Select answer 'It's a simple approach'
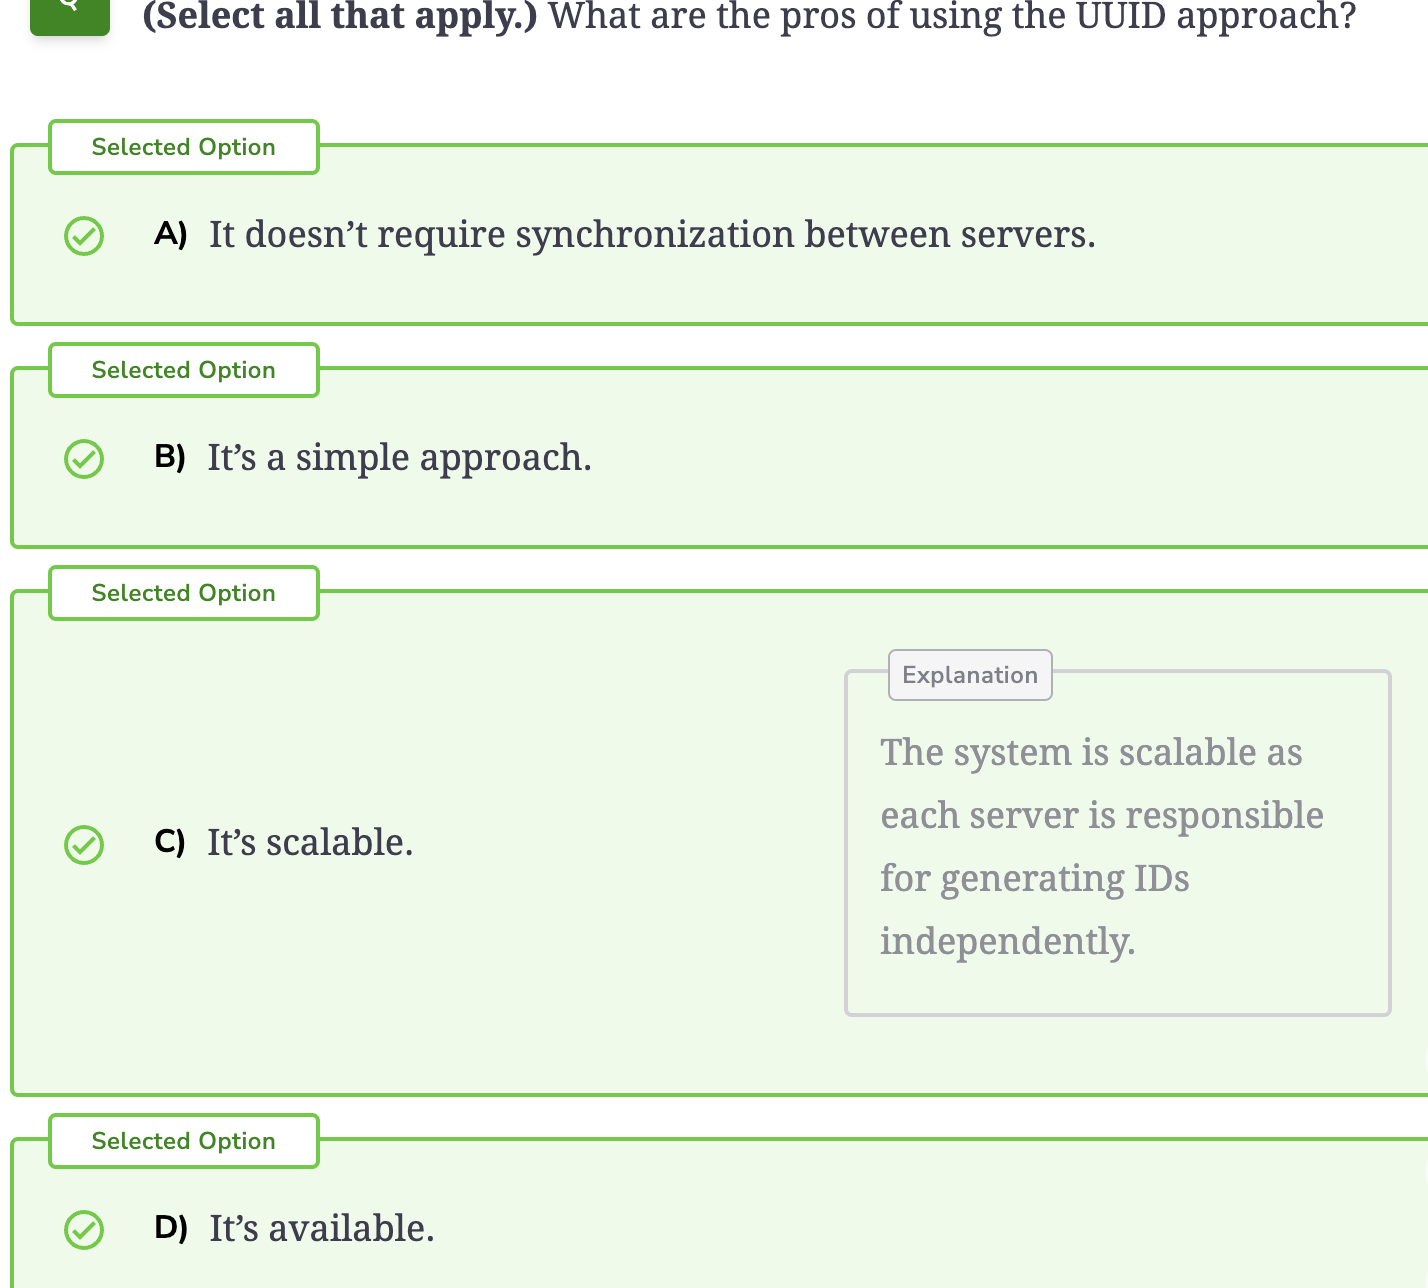The width and height of the screenshot is (1428, 1288). click(x=399, y=457)
